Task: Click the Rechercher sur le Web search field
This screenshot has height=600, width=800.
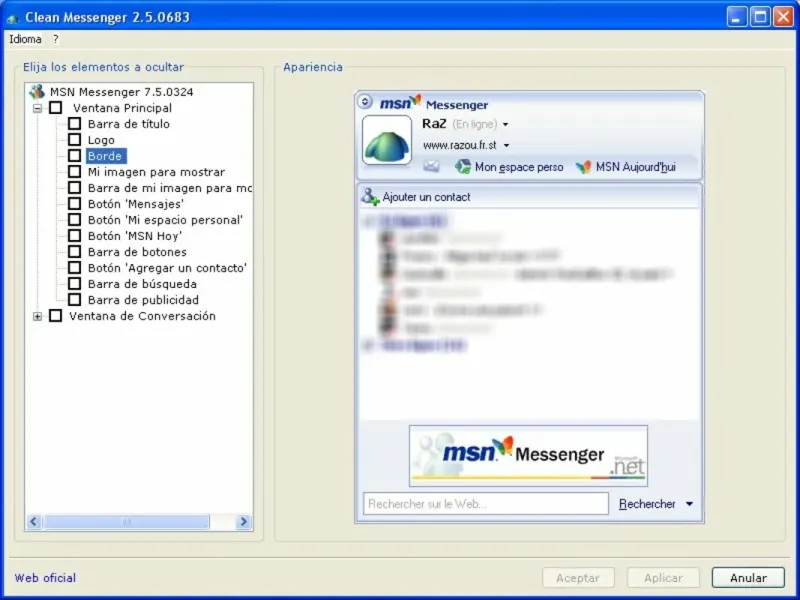Action: (x=486, y=504)
